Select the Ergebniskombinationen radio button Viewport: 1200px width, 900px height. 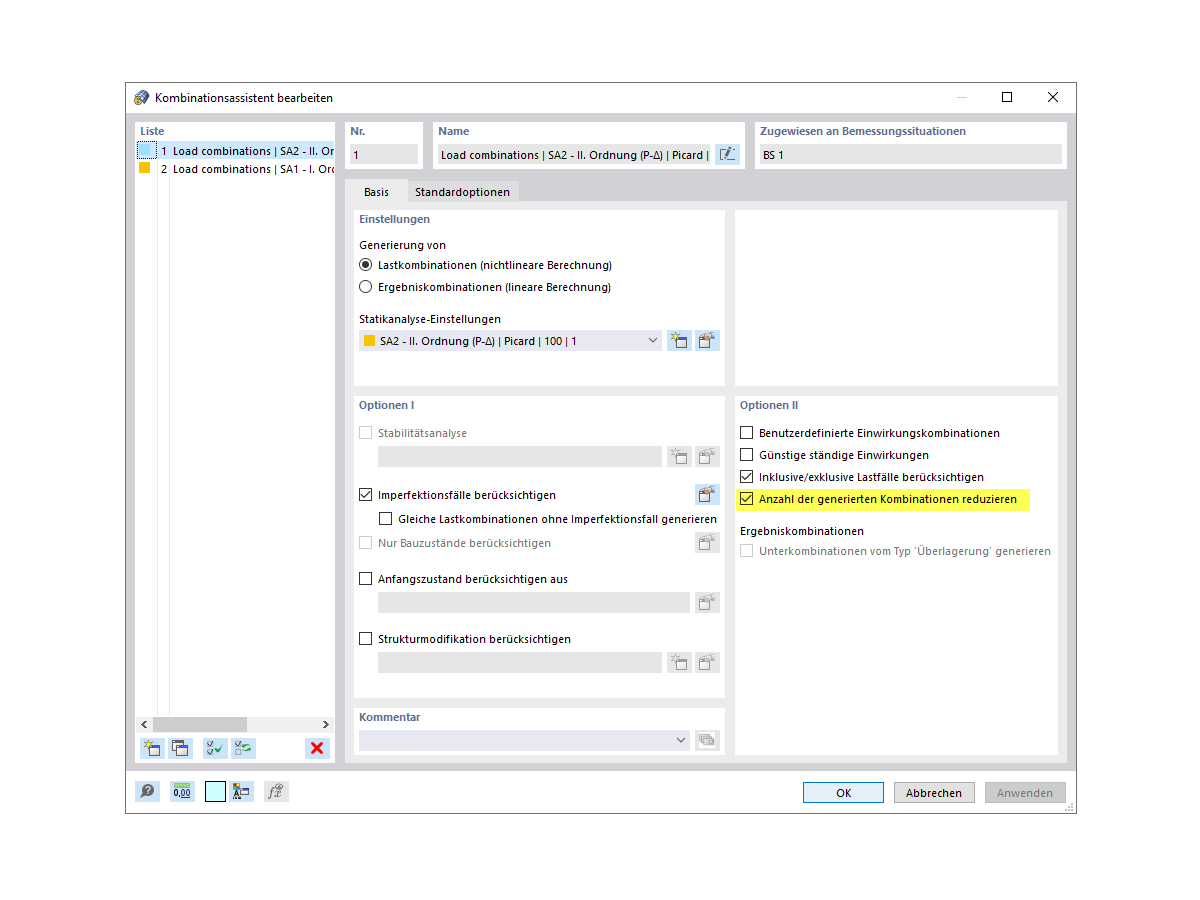point(366,286)
